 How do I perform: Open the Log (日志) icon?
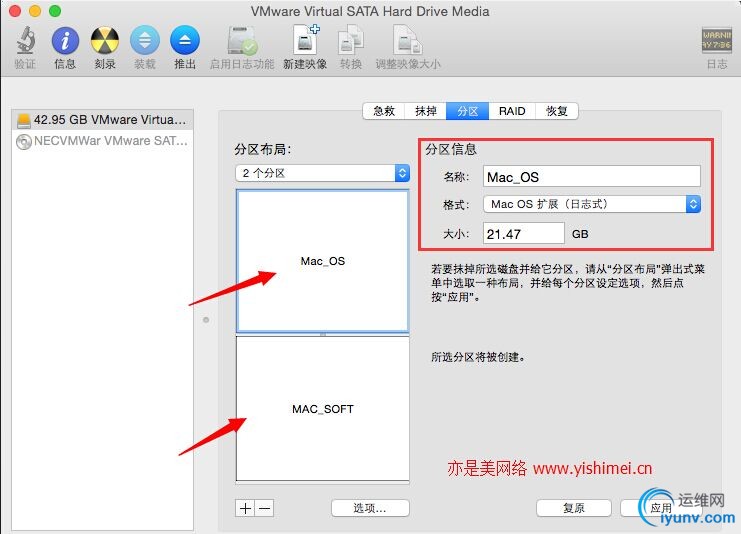[x=716, y=41]
